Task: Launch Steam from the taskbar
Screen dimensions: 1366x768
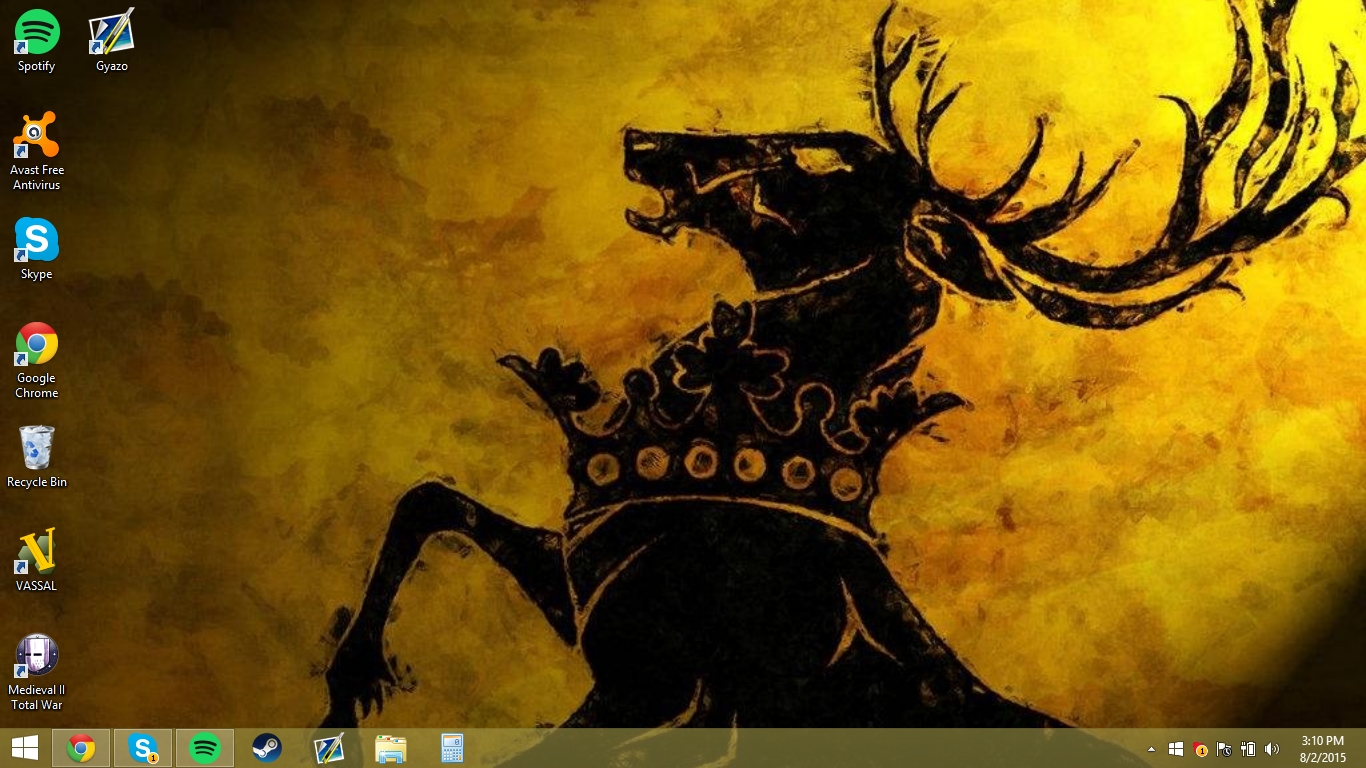Action: point(267,748)
